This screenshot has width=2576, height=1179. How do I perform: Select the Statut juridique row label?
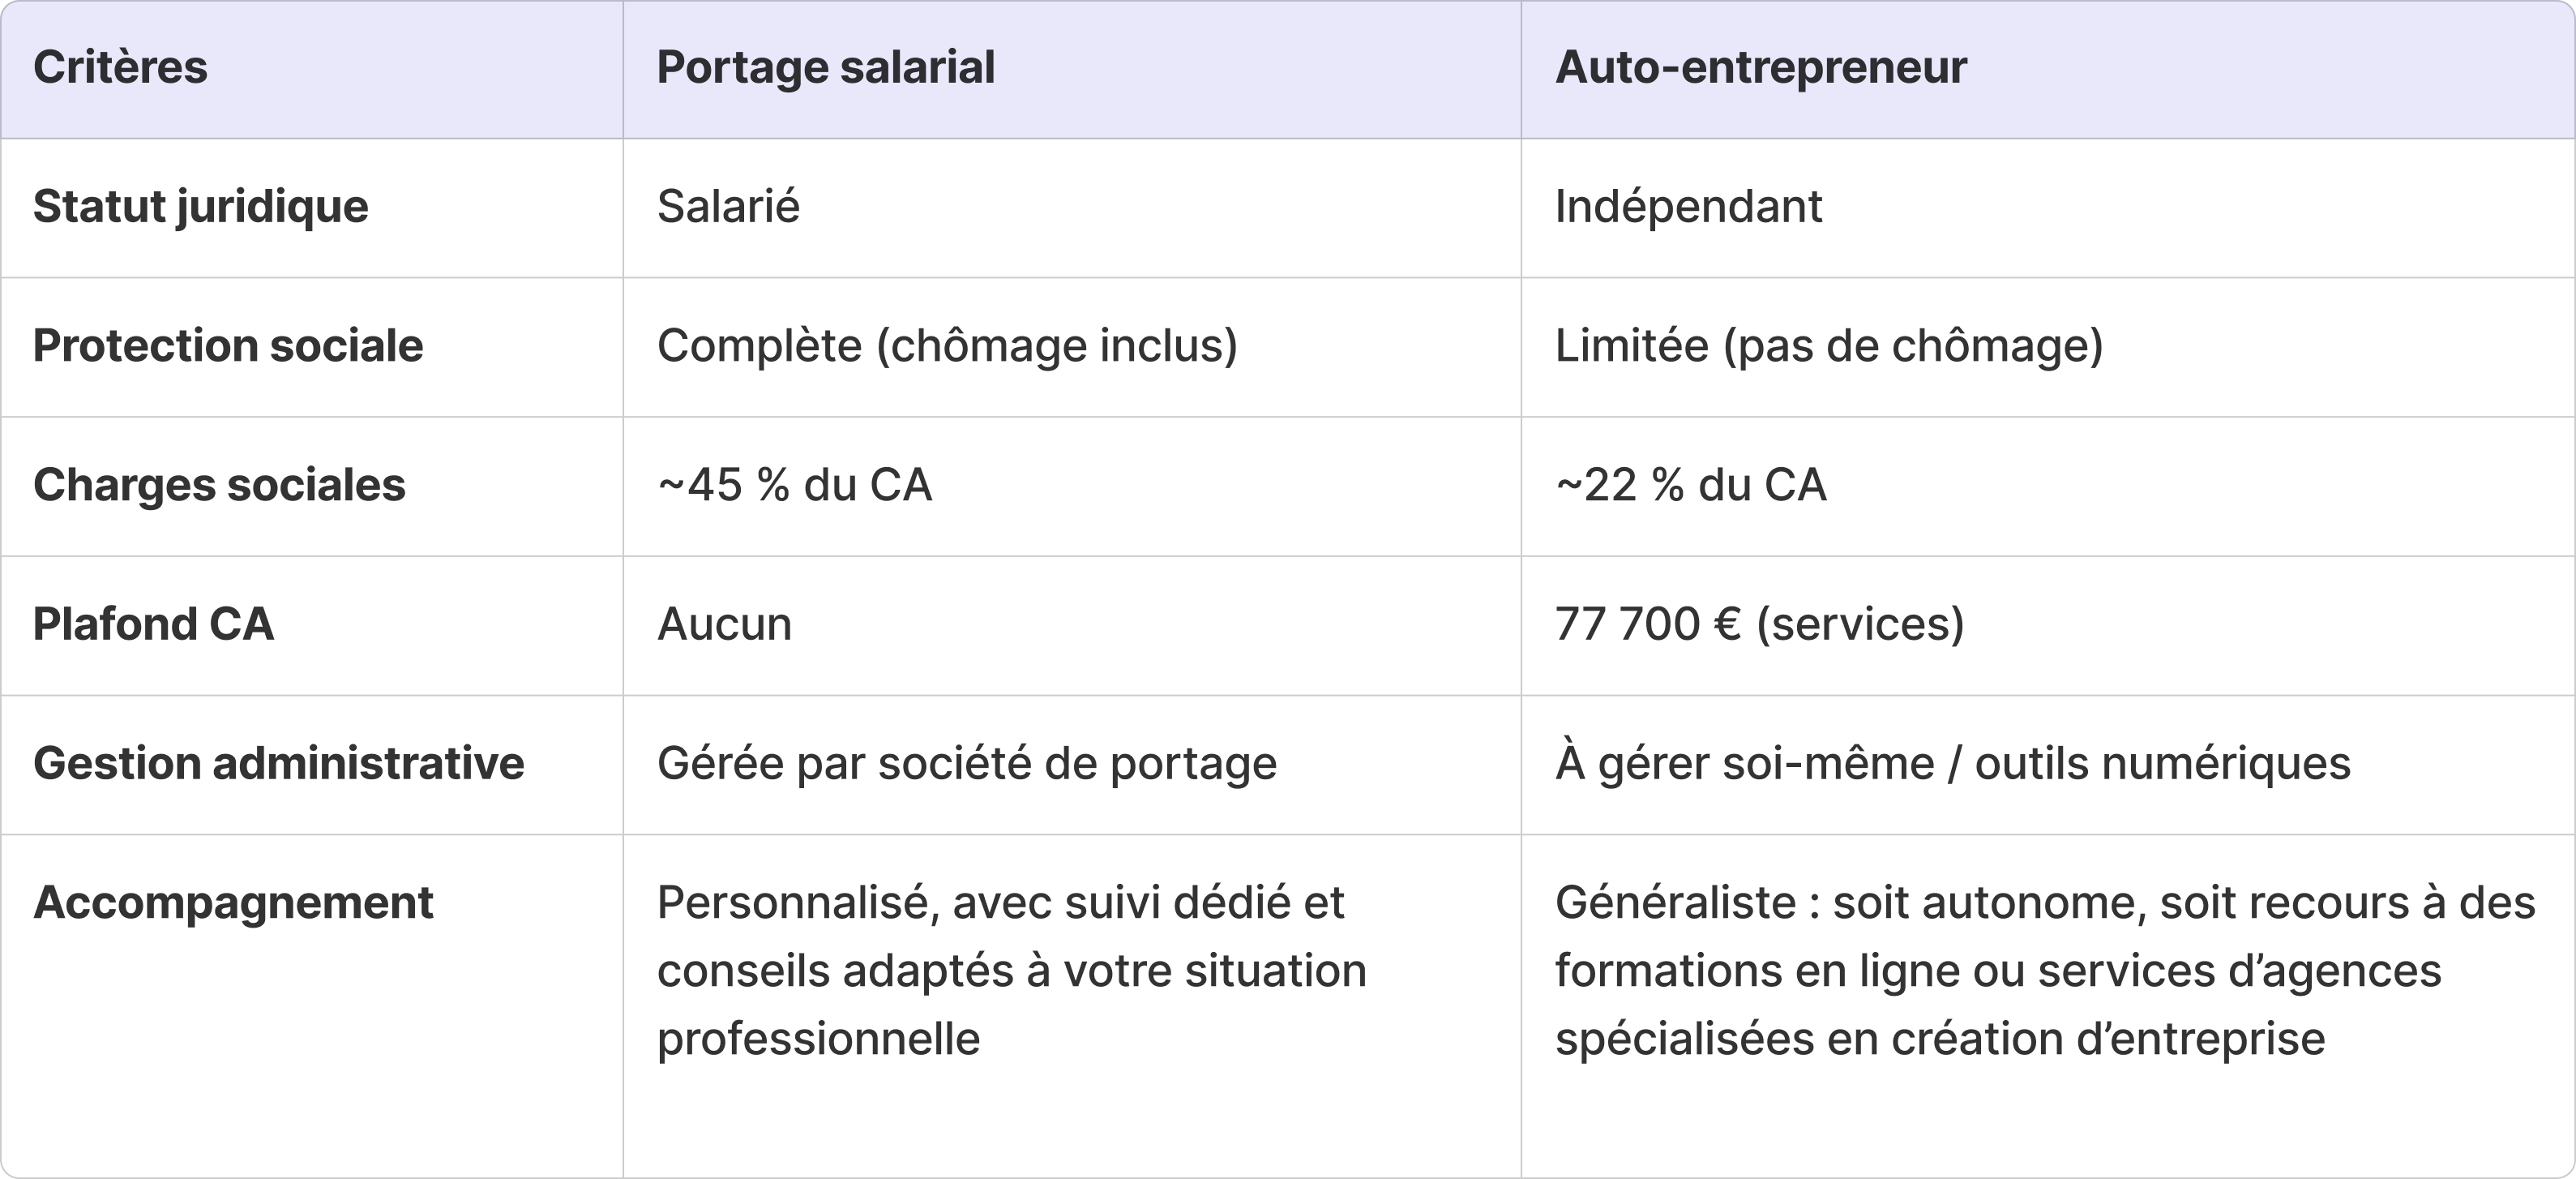200,207
